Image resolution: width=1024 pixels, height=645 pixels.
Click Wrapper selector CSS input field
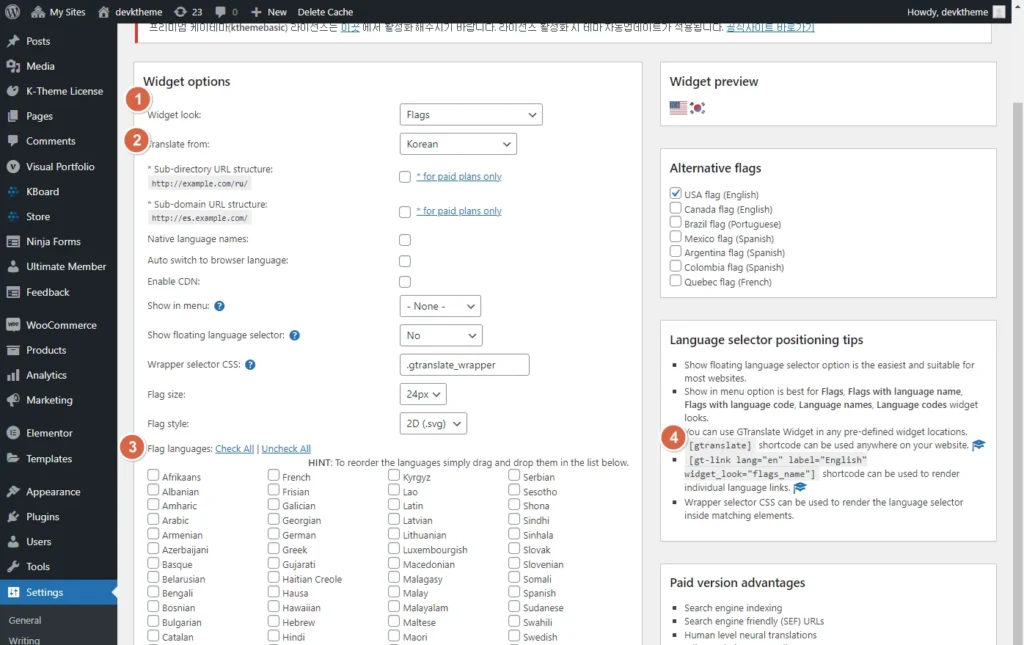click(x=464, y=364)
